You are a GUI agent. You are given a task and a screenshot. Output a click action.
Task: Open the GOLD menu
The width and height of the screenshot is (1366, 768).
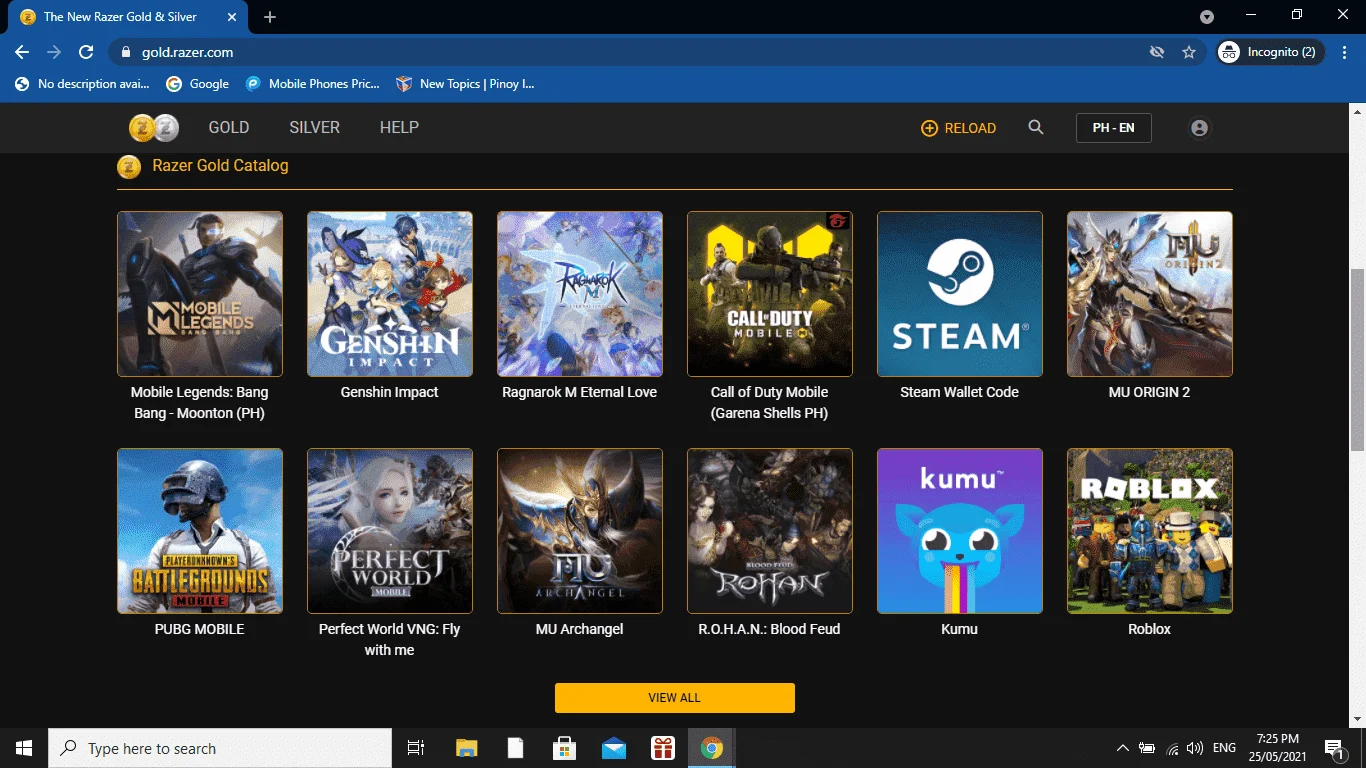pyautogui.click(x=229, y=127)
